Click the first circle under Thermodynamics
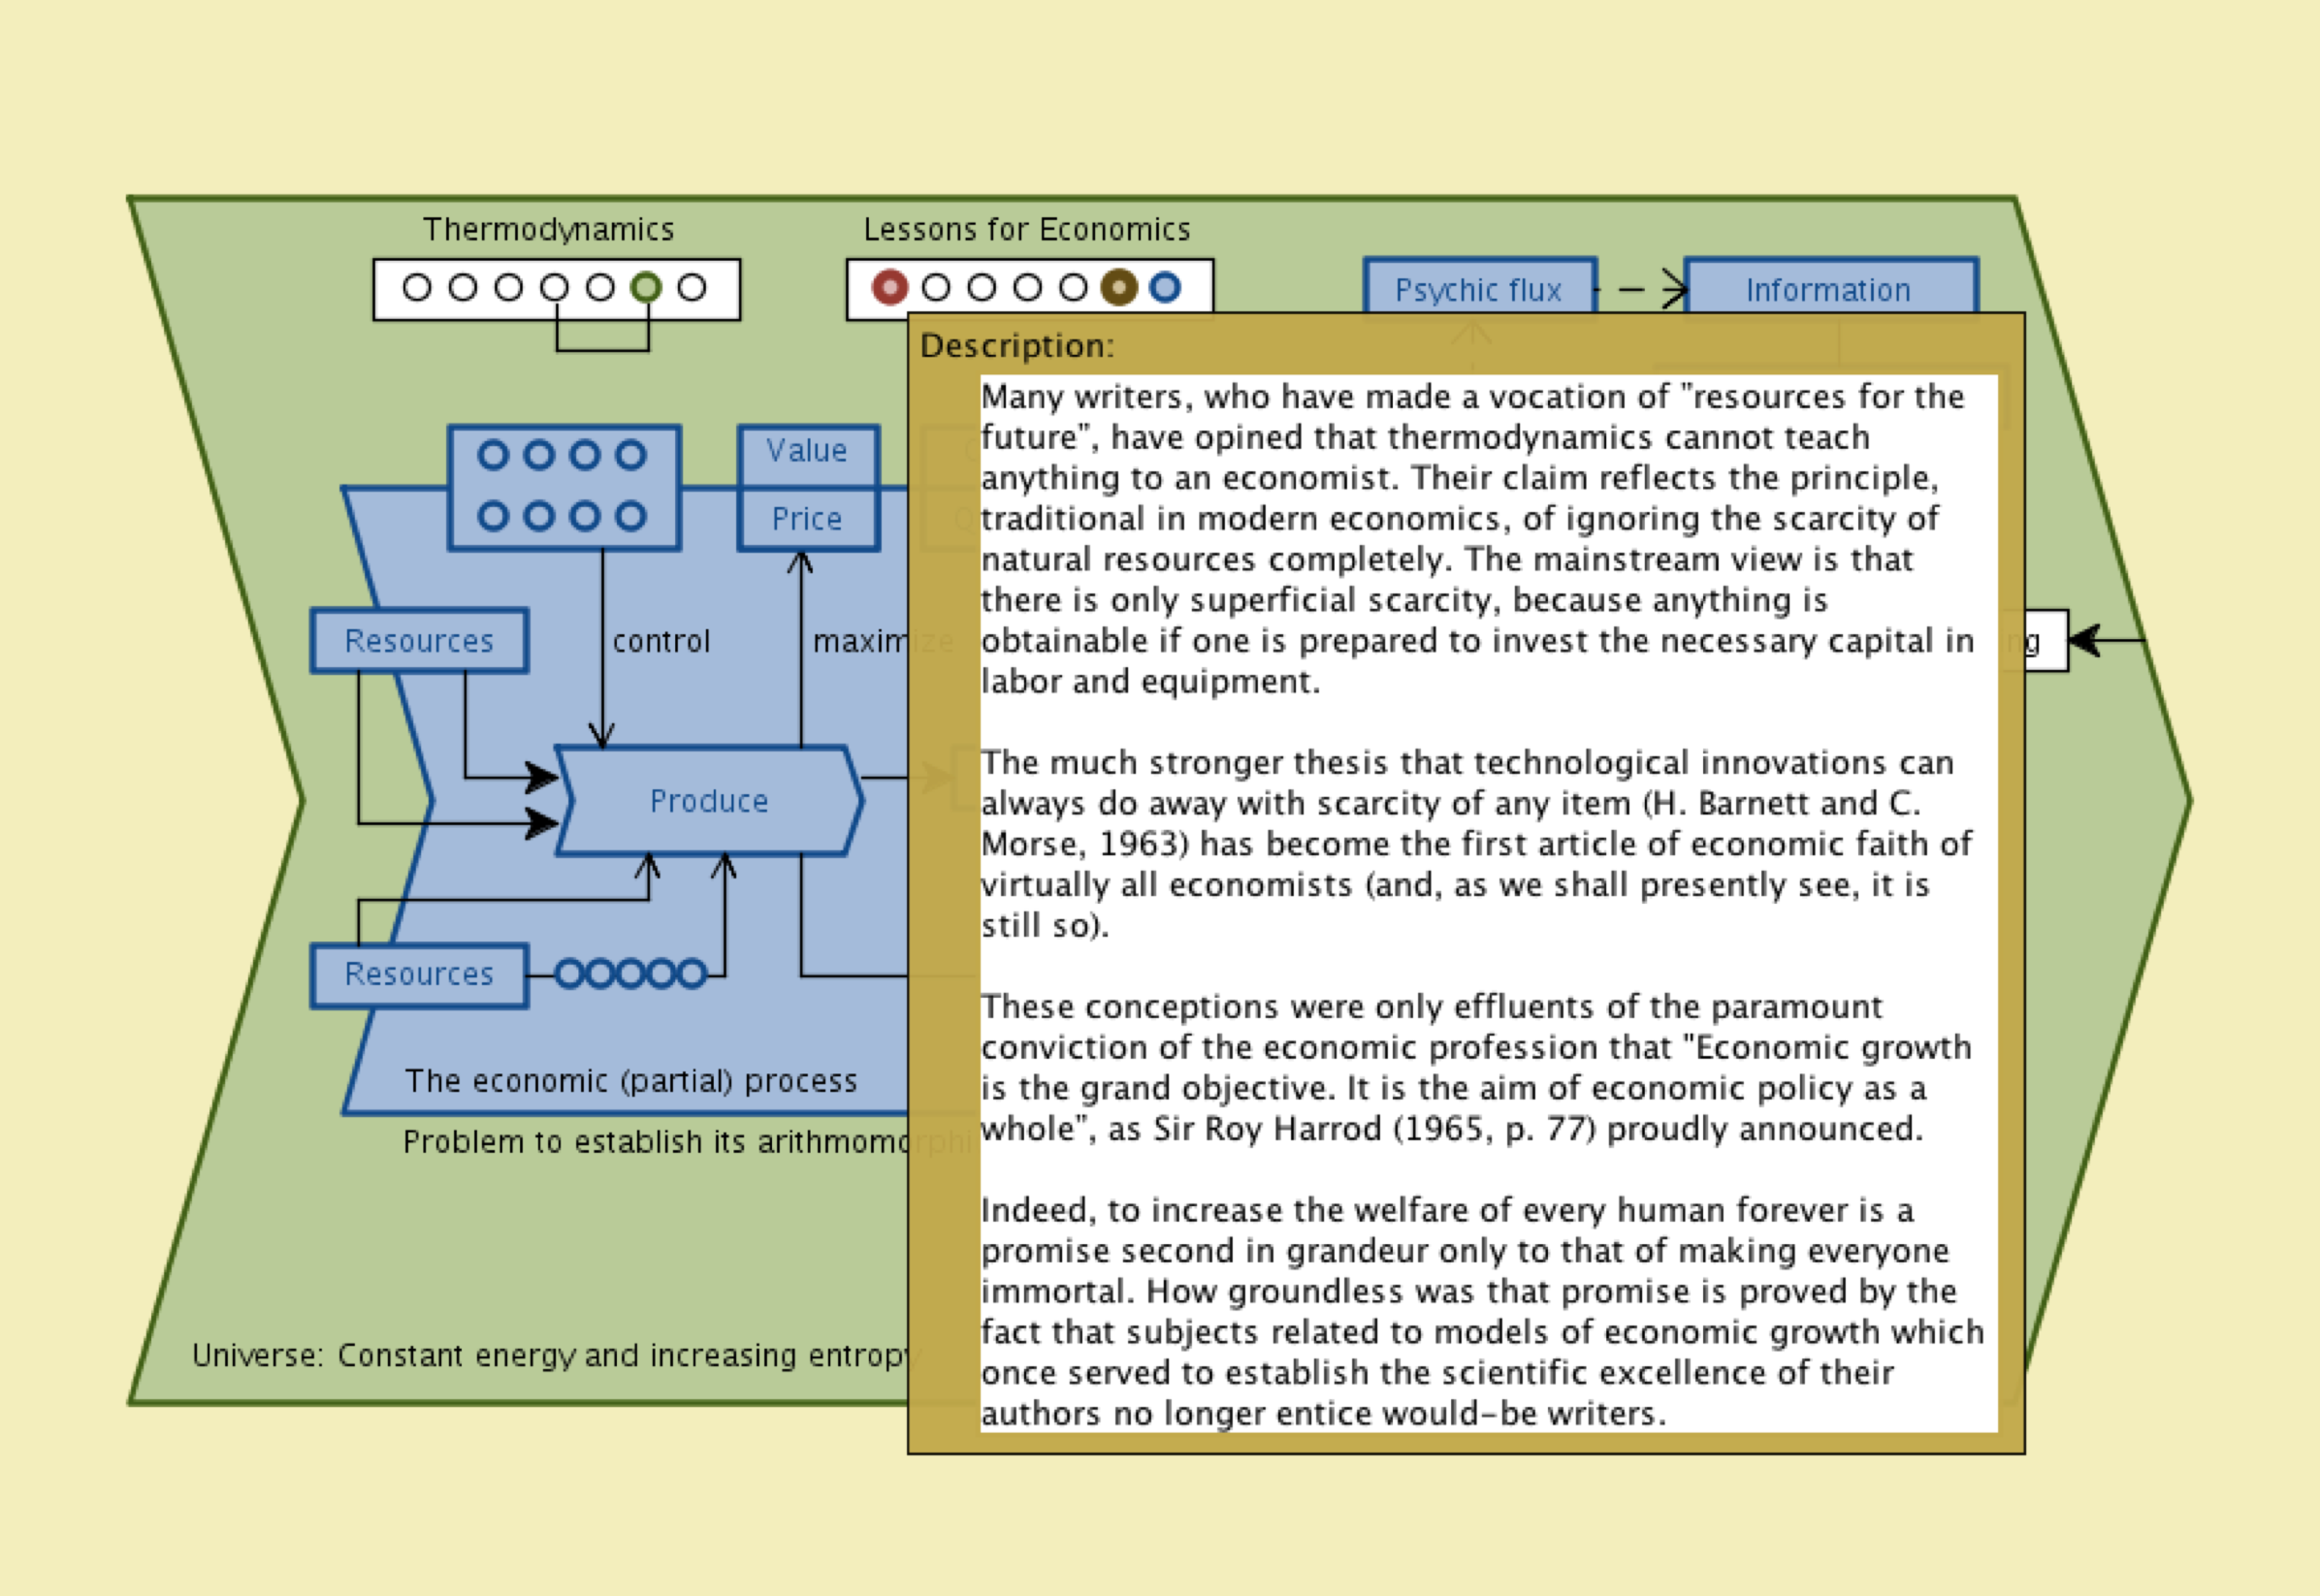This screenshot has height=1596, width=2320. point(417,288)
